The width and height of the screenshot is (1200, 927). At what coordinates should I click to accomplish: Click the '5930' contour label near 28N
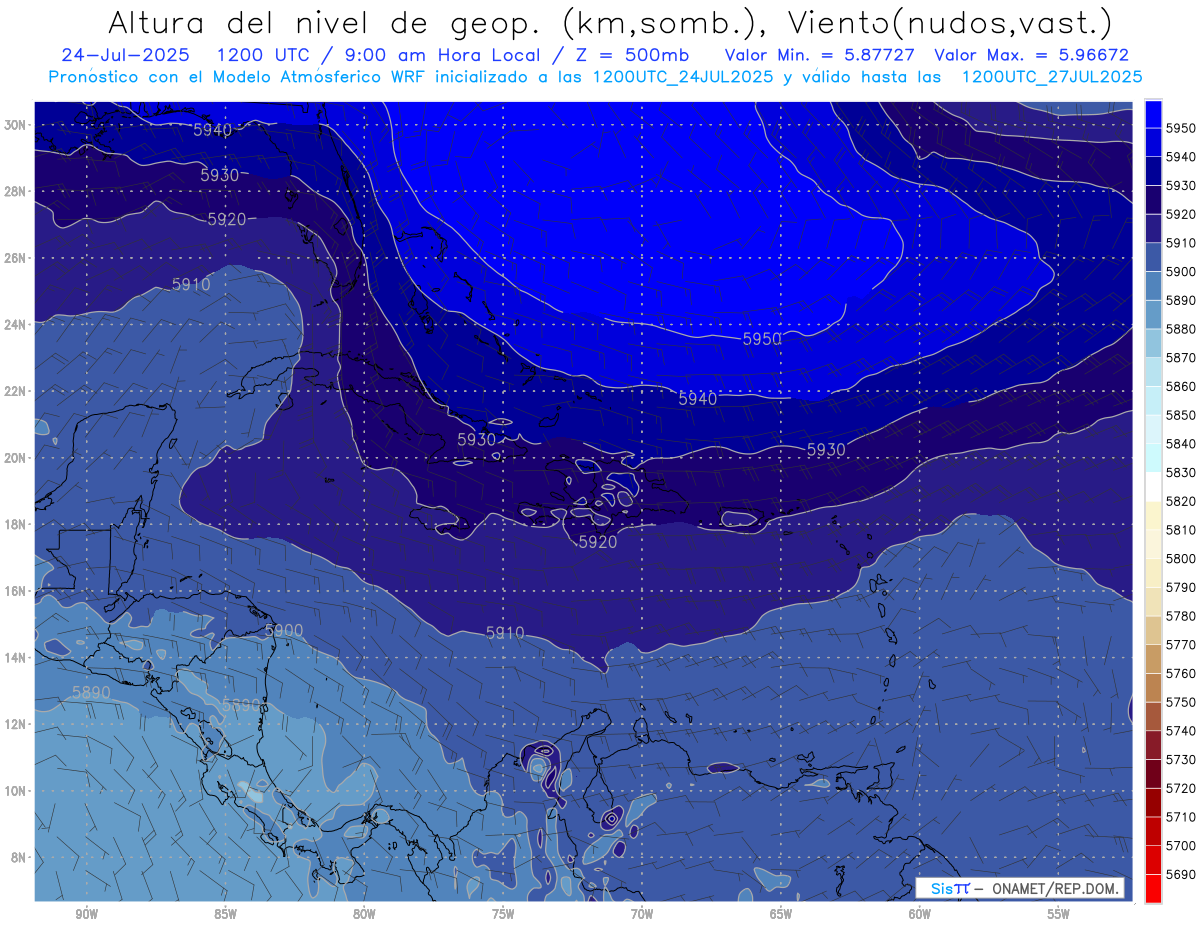click(220, 175)
